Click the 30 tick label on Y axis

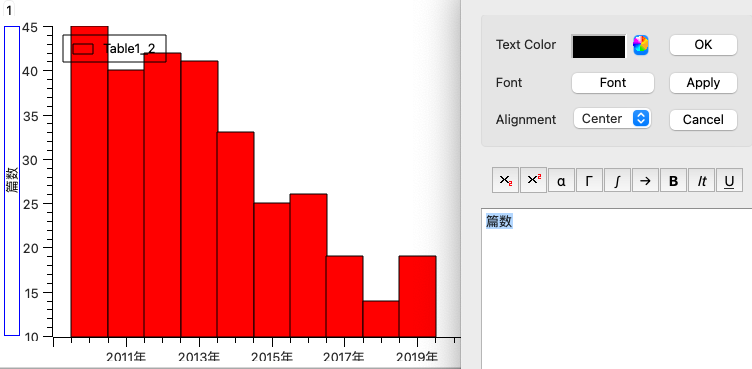coord(30,160)
